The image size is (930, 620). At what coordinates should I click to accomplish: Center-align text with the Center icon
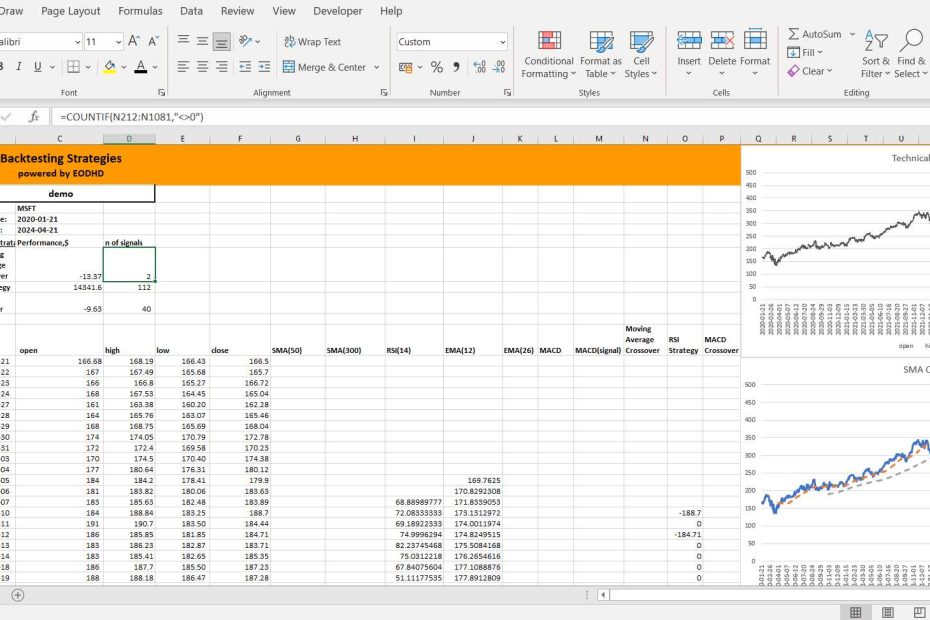(203, 67)
